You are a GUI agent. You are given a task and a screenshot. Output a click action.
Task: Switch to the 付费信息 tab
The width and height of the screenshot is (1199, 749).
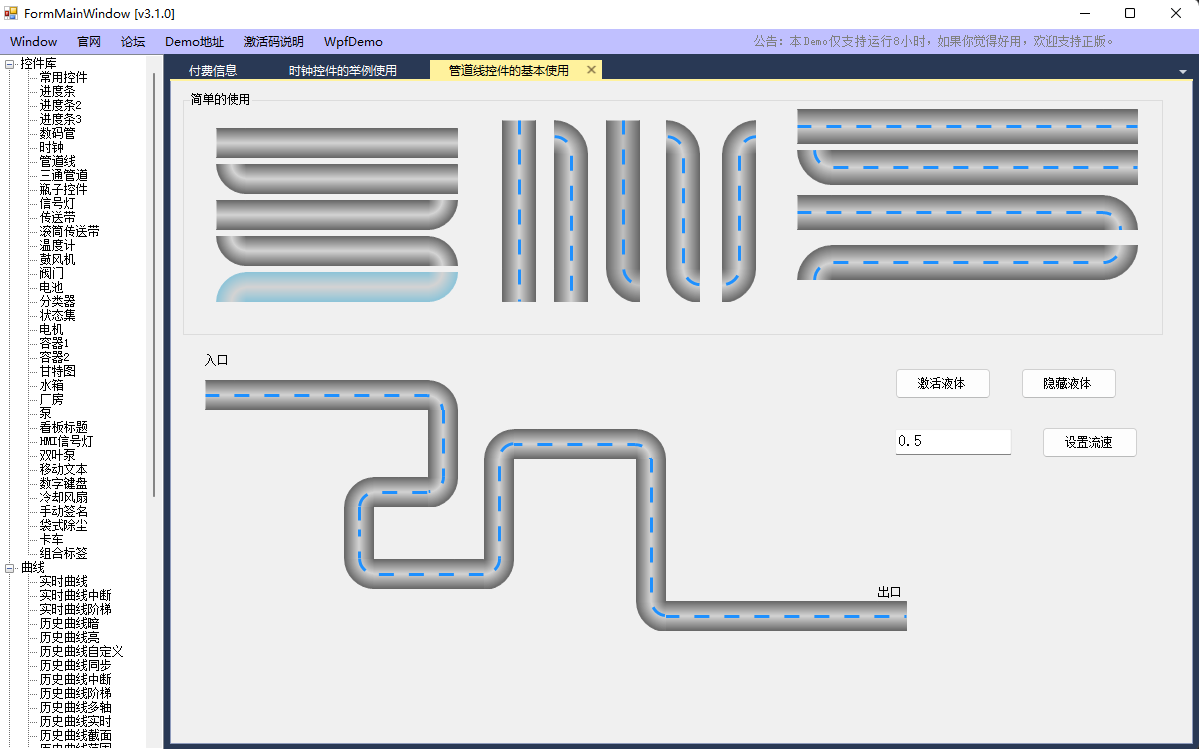212,71
